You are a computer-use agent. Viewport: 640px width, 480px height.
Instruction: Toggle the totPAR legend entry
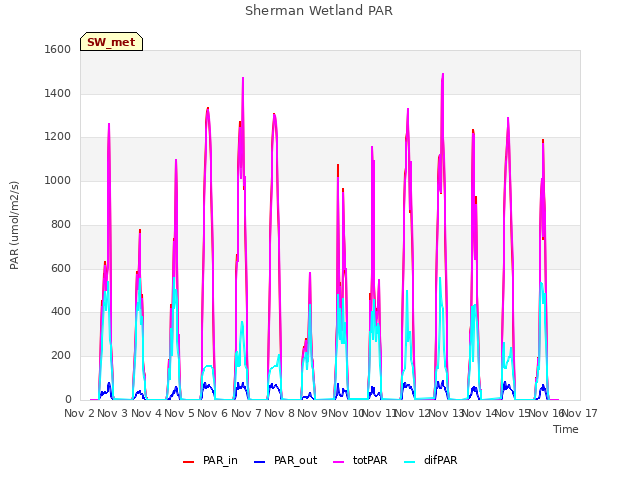click(360, 460)
